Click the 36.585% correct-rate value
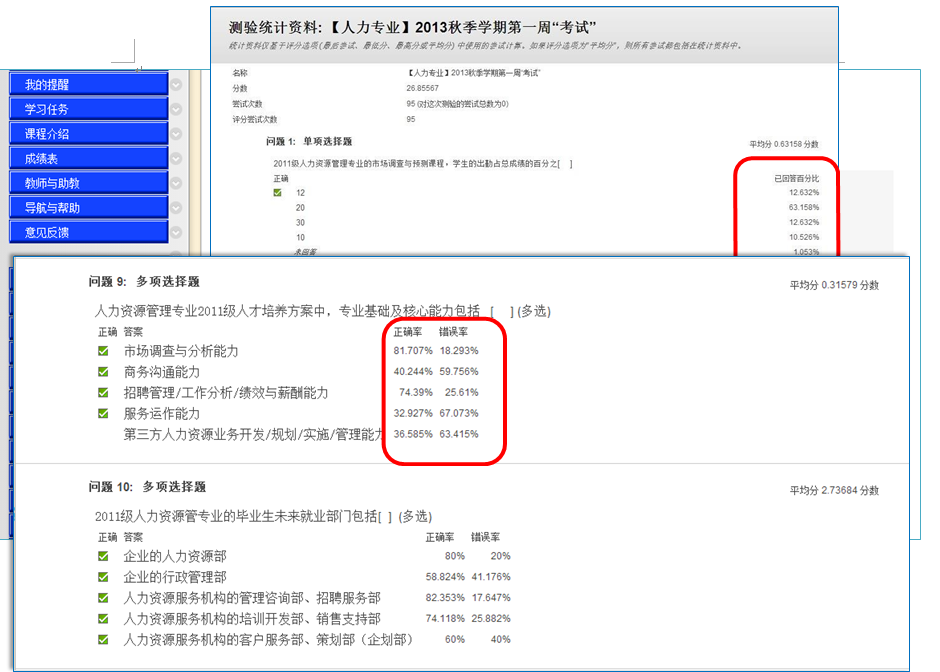940x672 pixels. 413,434
